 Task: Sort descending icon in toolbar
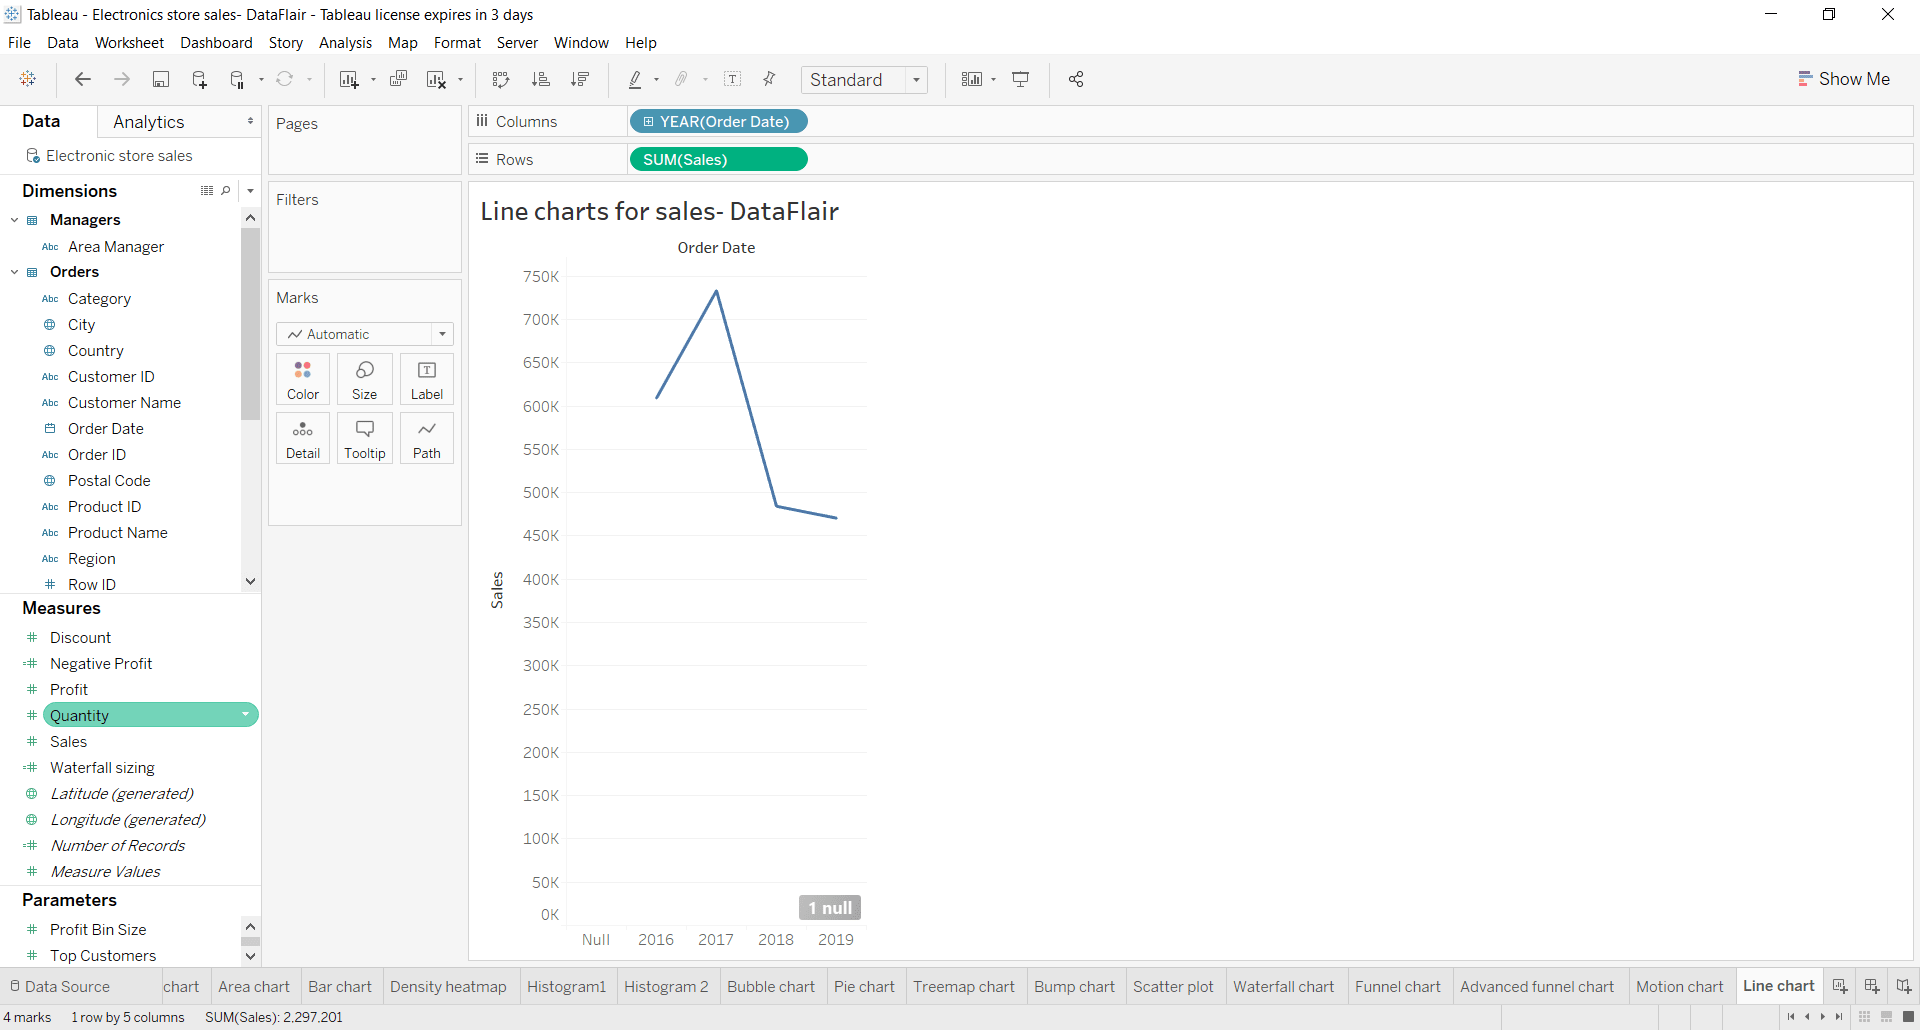(x=580, y=79)
